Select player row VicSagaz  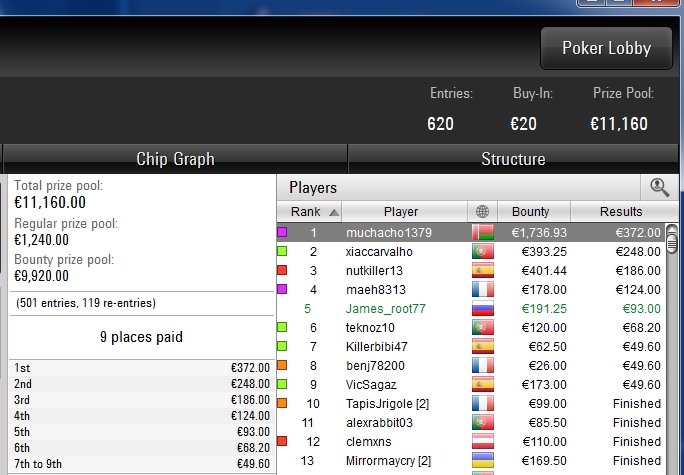[471, 384]
